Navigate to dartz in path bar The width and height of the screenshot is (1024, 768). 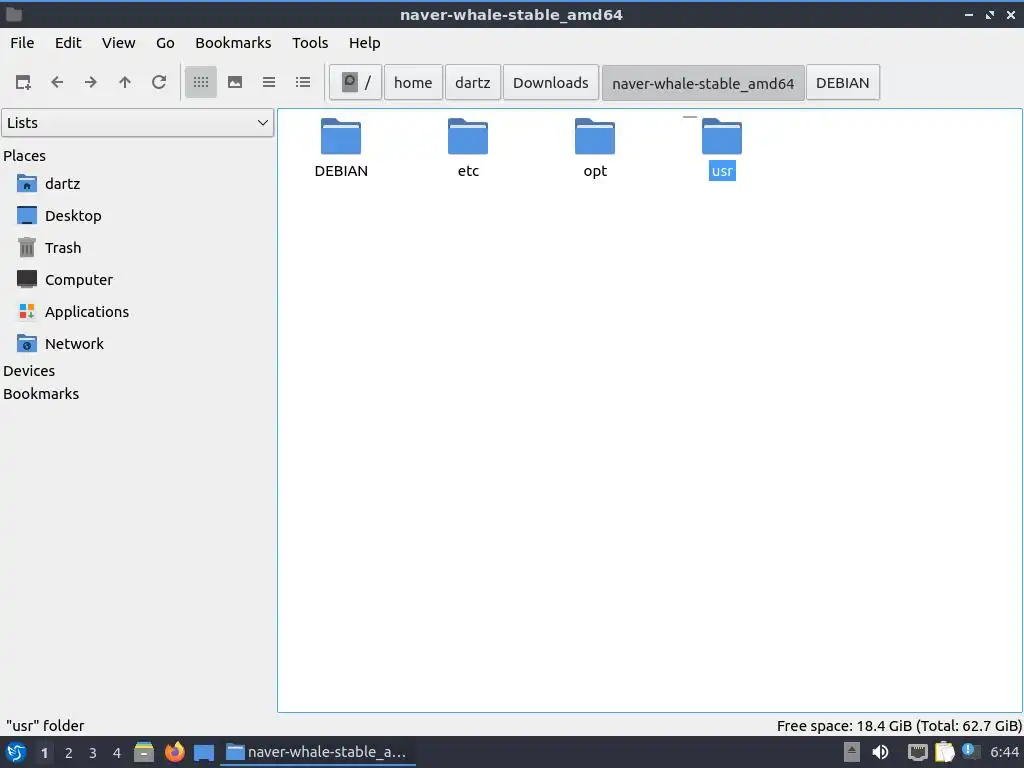click(472, 82)
